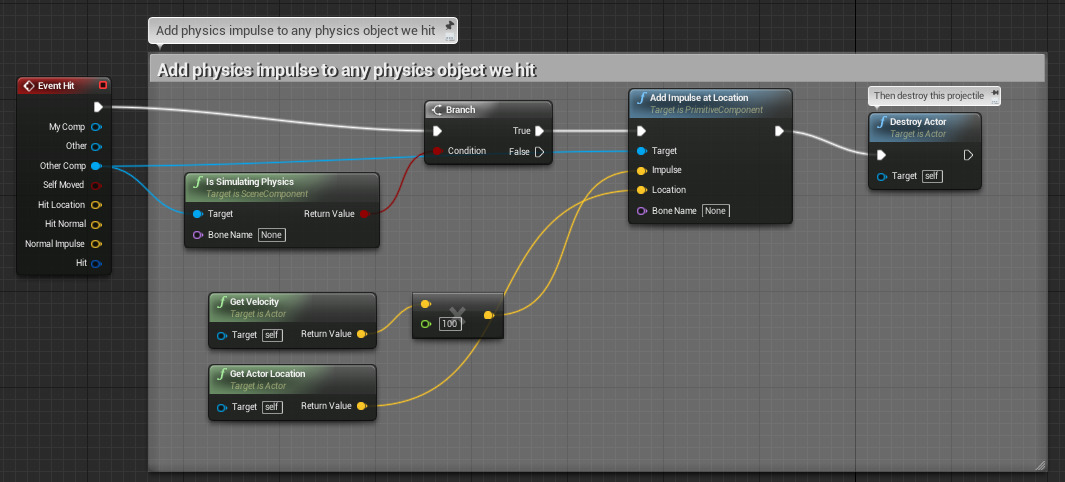
Task: Click the comment box resize handle
Action: point(1039,465)
